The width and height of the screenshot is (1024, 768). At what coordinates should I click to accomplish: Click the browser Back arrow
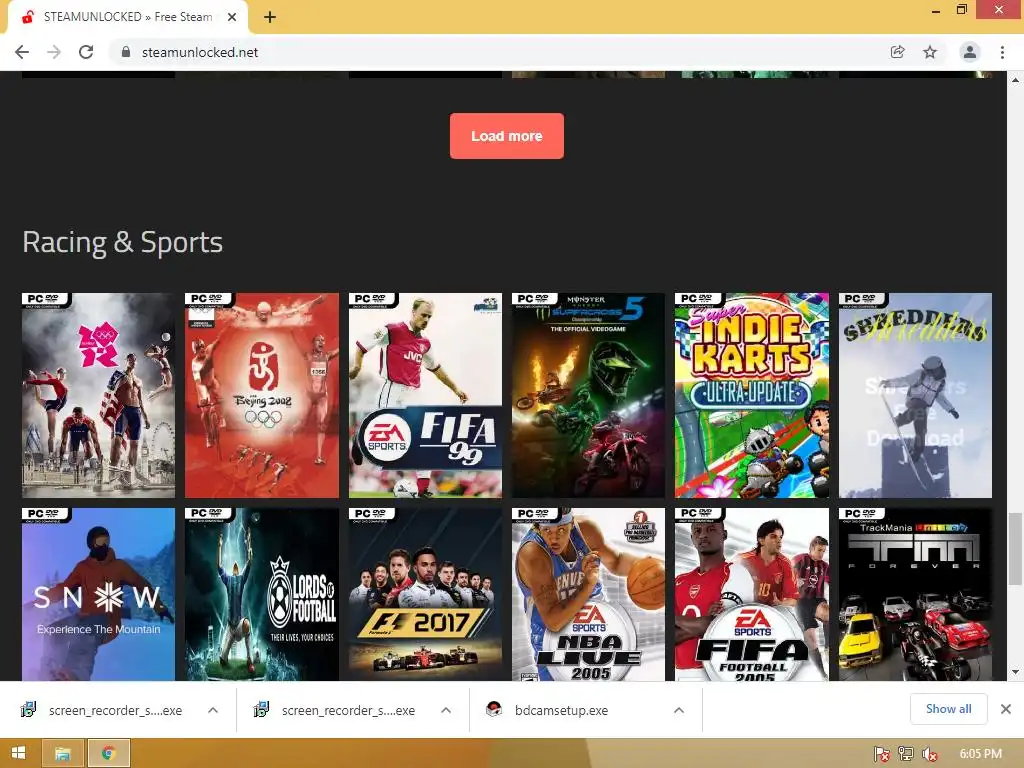click(x=22, y=52)
